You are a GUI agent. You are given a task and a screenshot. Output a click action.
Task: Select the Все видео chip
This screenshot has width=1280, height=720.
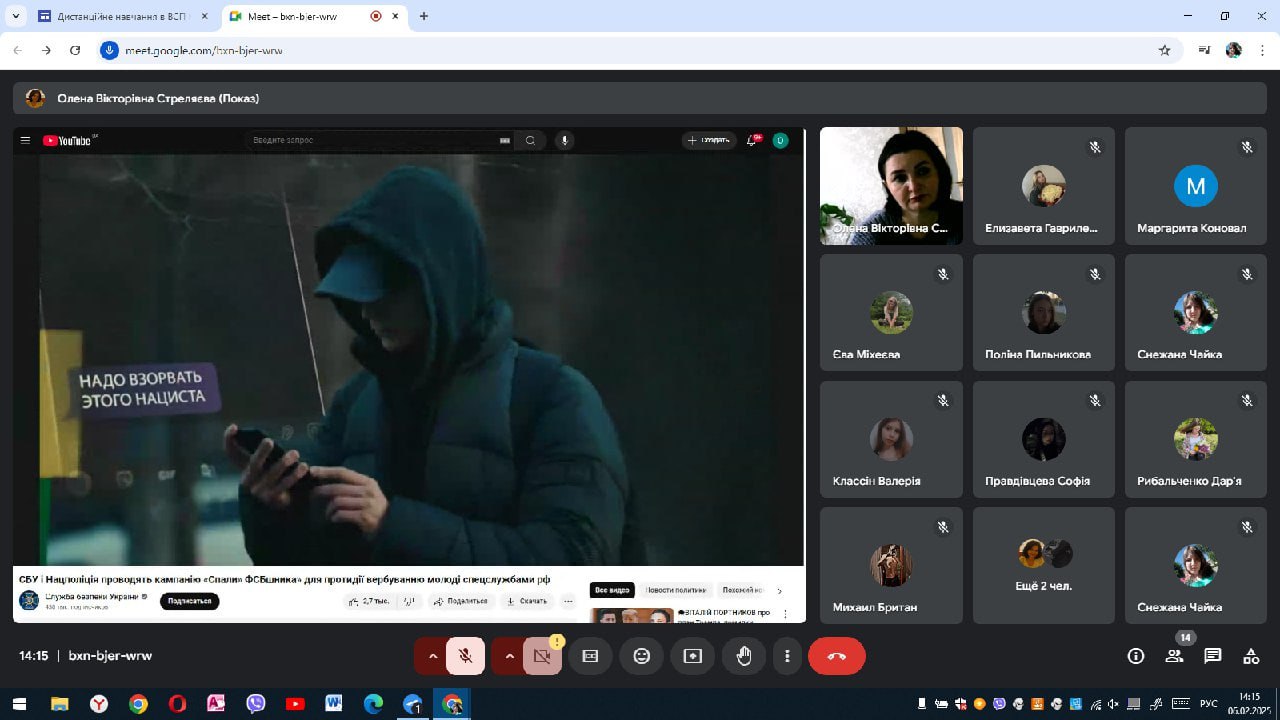click(x=612, y=590)
